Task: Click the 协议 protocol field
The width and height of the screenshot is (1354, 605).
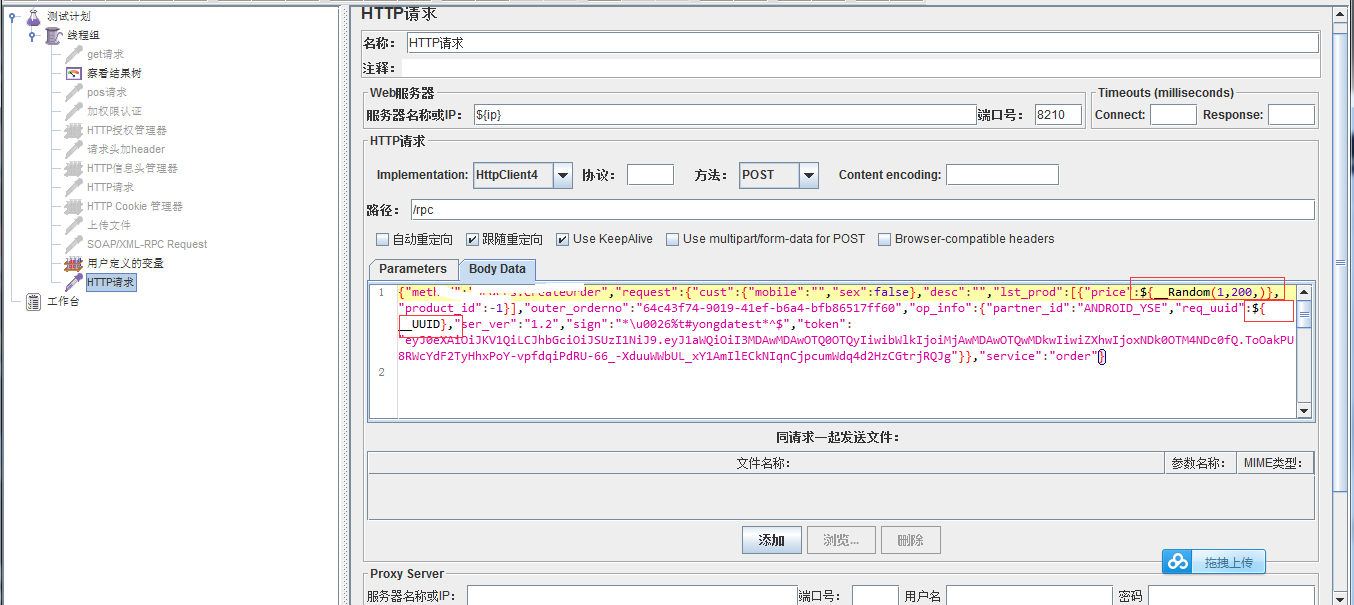Action: point(650,175)
